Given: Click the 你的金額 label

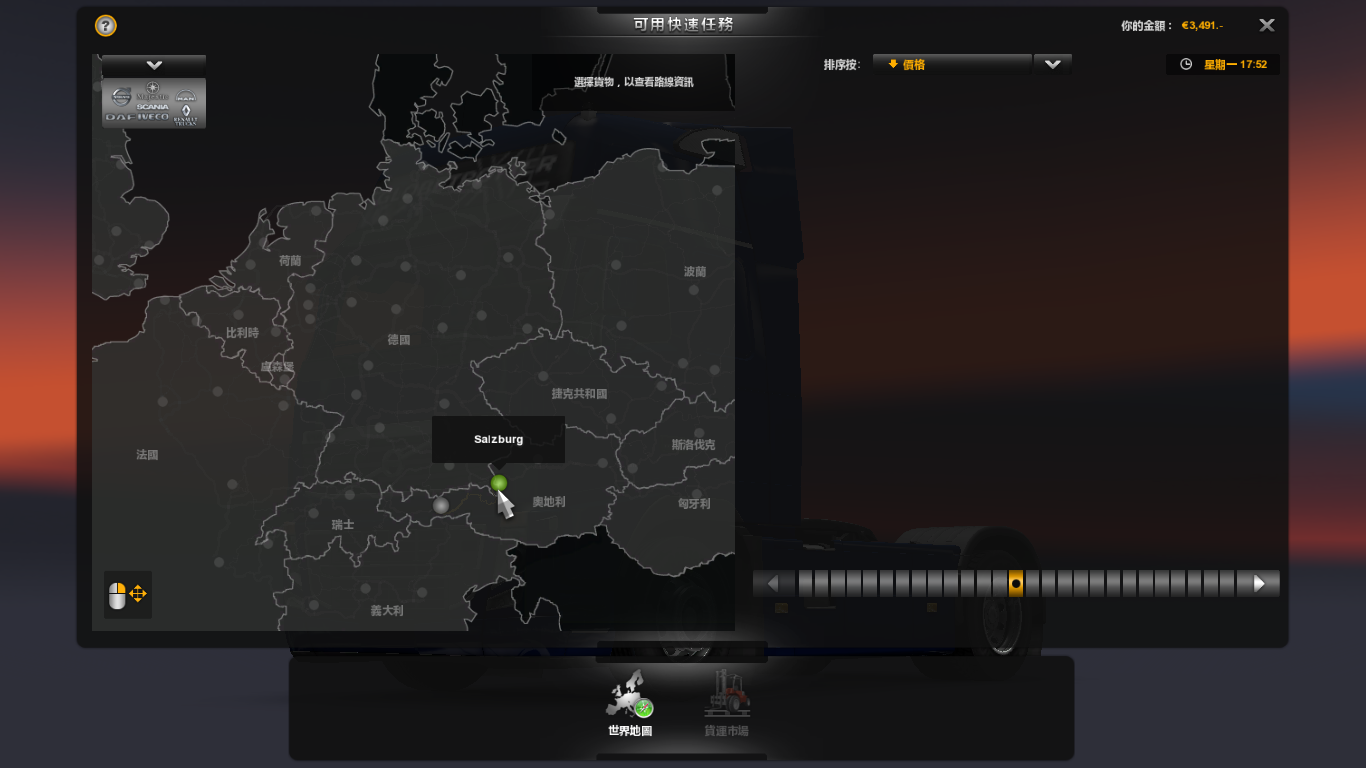Looking at the screenshot, I should (1145, 26).
